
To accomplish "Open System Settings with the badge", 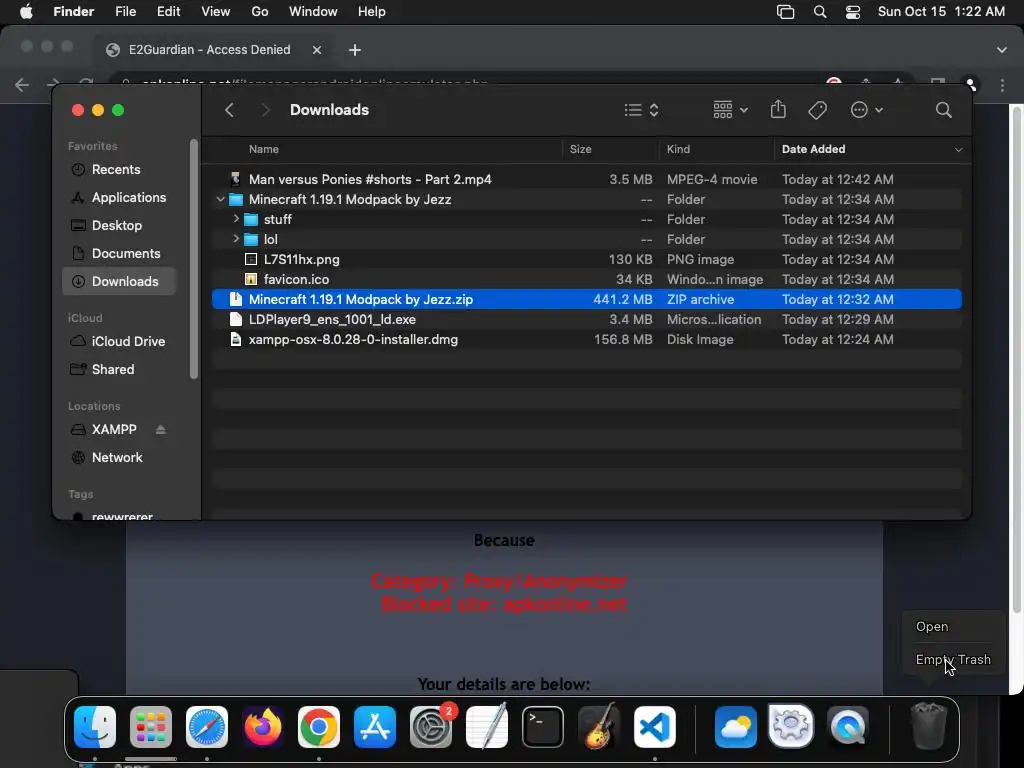I will (x=431, y=726).
